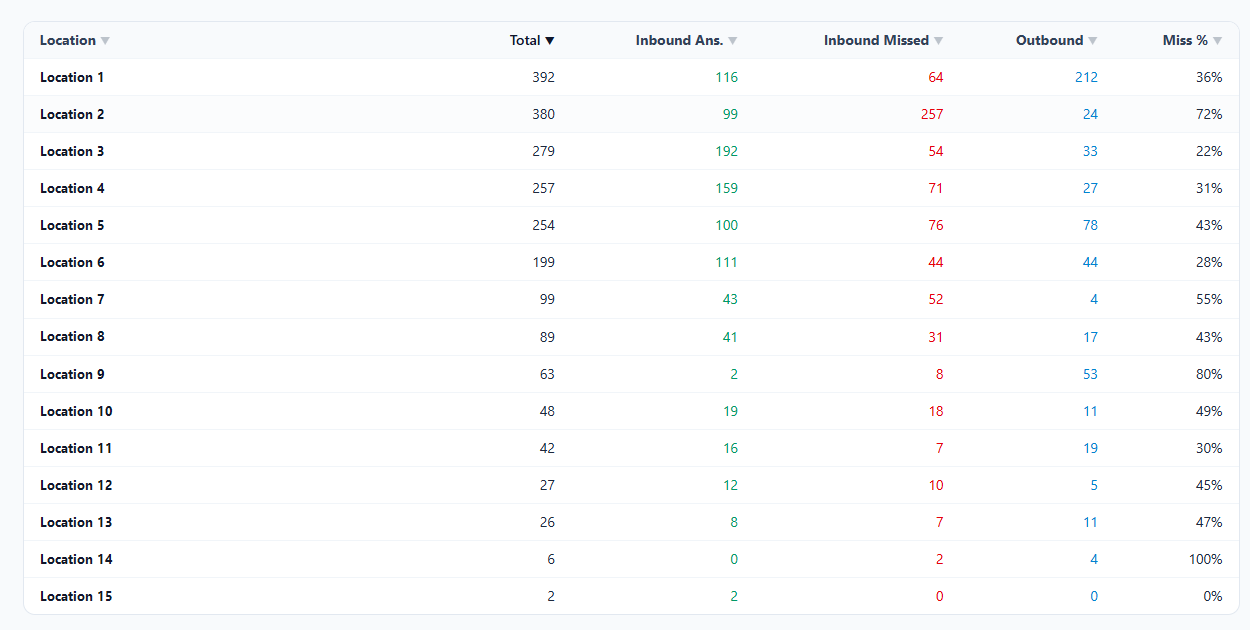Screen dimensions: 1250x630
Task: Sort by the Total column header
Action: 532,41
